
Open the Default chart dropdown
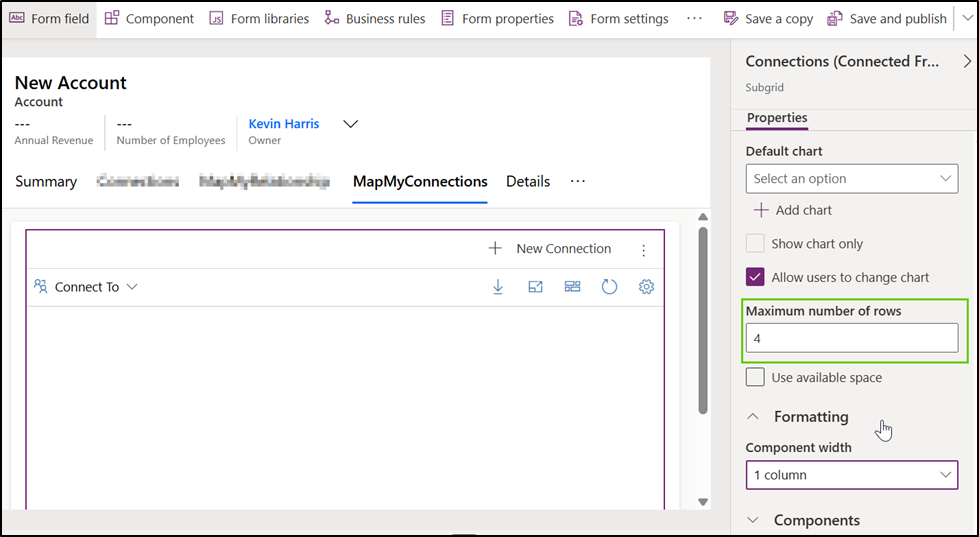851,179
